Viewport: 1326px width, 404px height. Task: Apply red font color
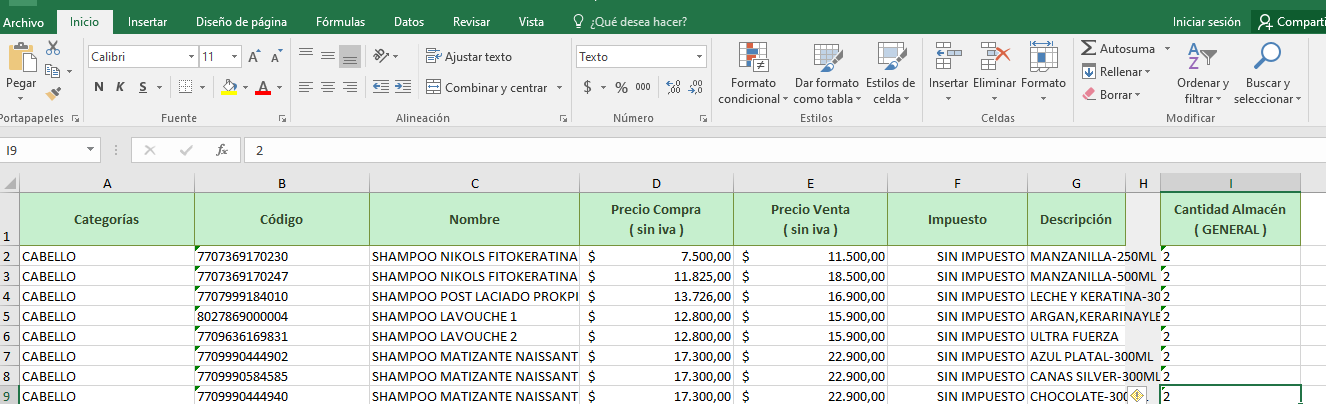click(x=263, y=87)
